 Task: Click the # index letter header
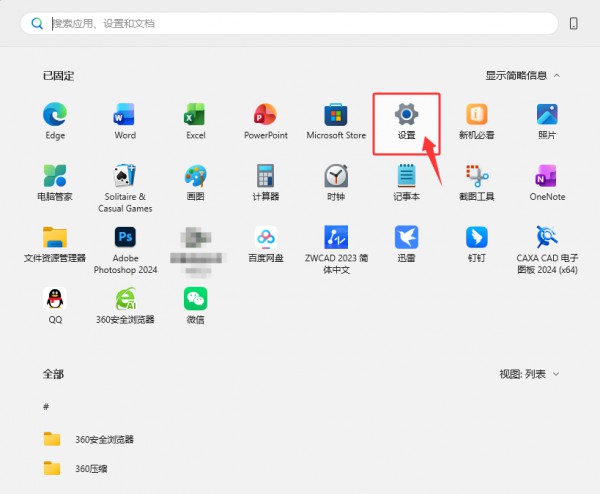[46, 406]
